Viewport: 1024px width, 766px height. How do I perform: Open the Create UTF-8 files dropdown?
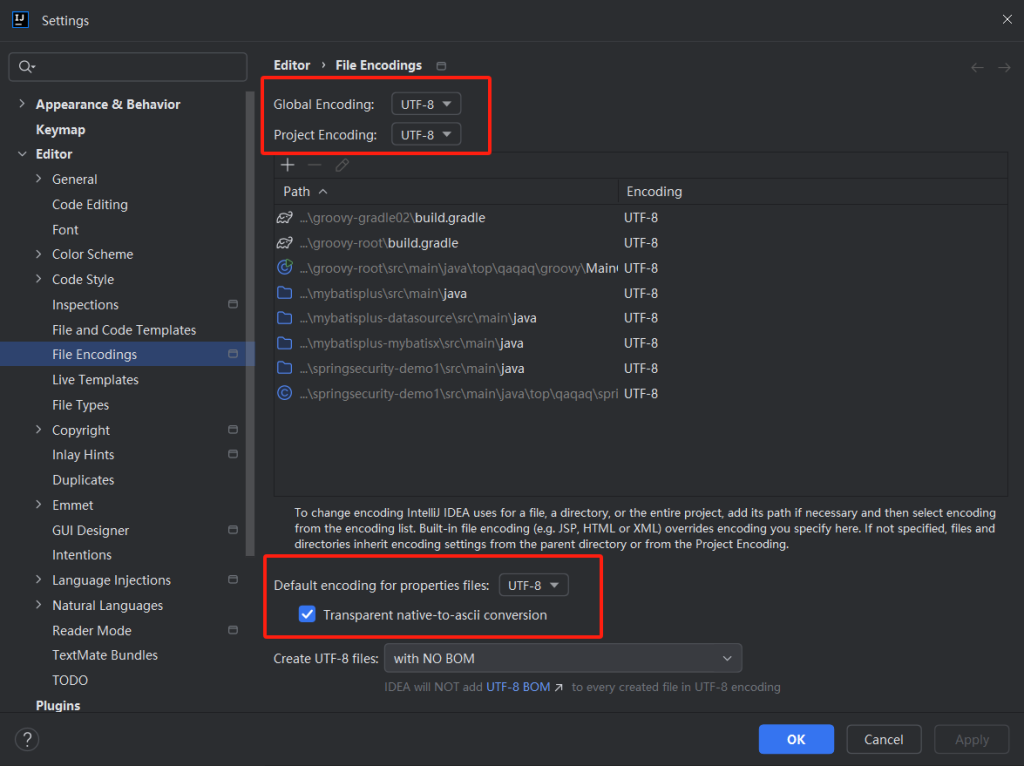[x=563, y=658]
